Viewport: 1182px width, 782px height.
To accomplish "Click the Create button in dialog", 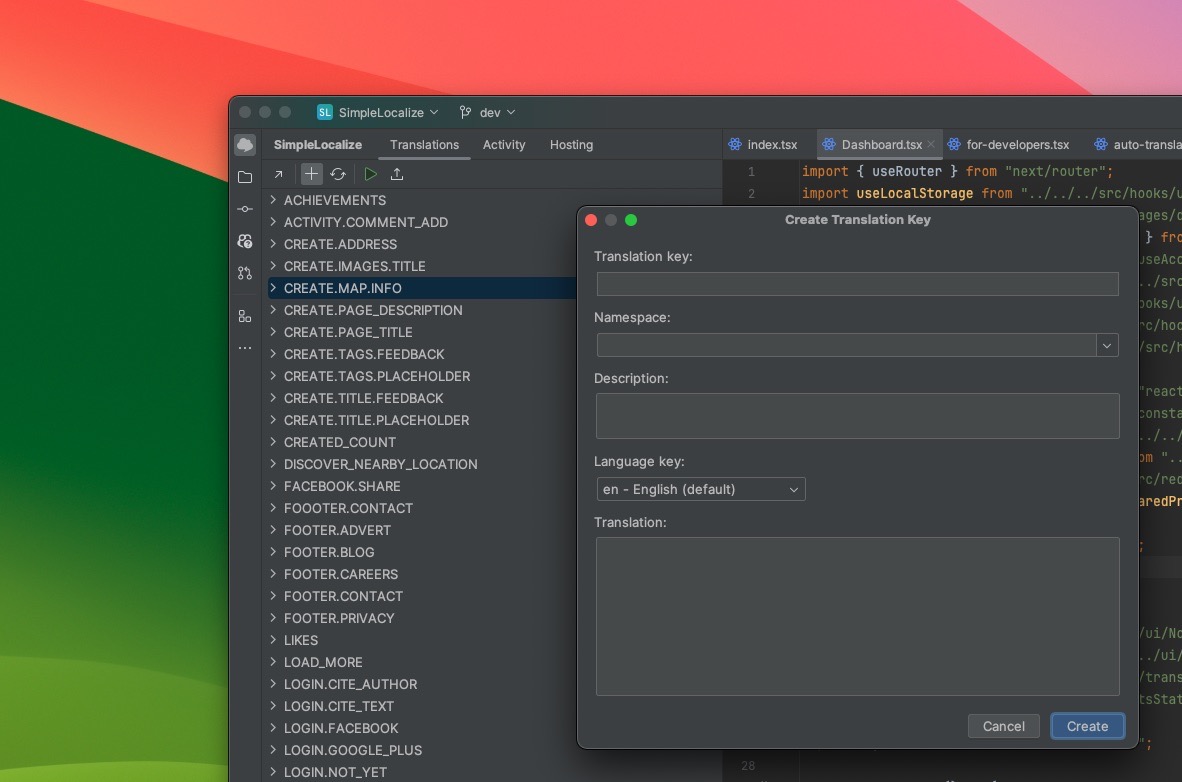I will 1087,726.
